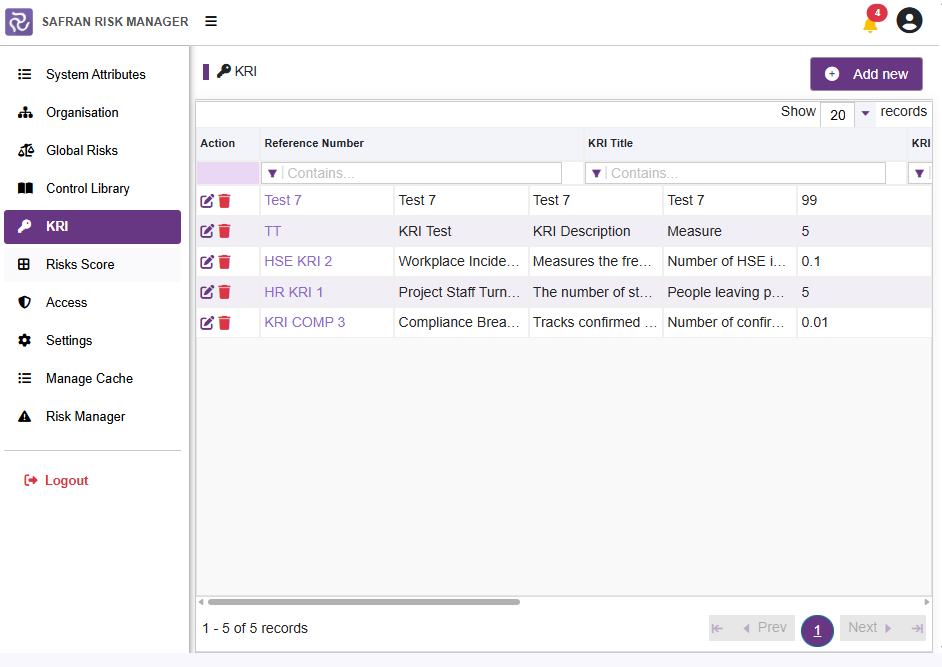The height and width of the screenshot is (667, 942).
Task: Click the Add new button
Action: pyautogui.click(x=866, y=74)
